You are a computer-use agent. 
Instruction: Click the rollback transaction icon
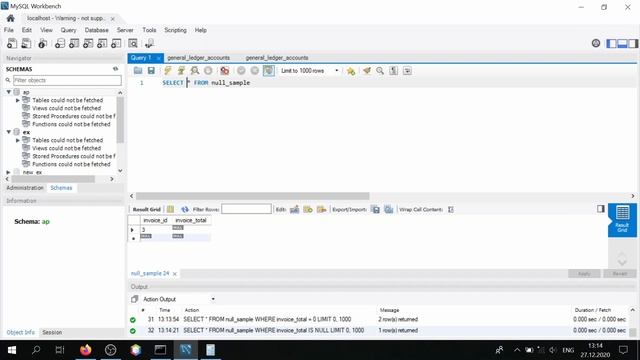pos(255,71)
